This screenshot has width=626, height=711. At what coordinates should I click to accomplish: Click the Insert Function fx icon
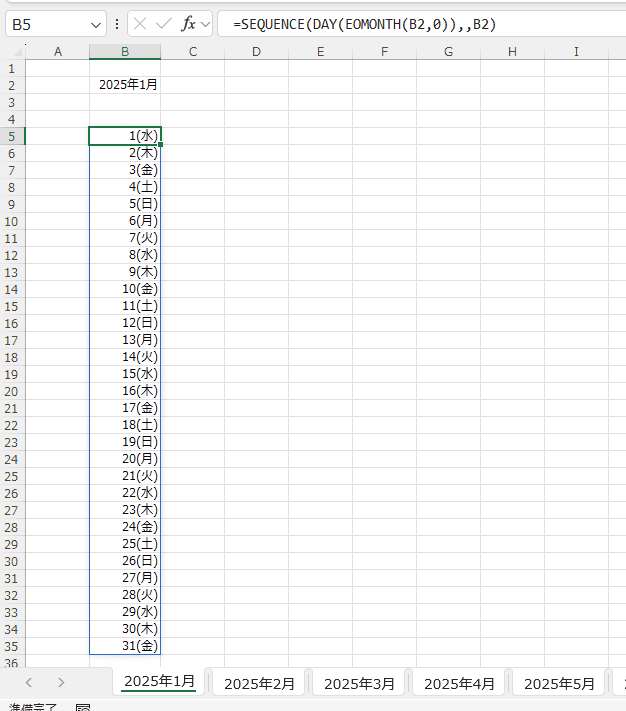tap(188, 24)
